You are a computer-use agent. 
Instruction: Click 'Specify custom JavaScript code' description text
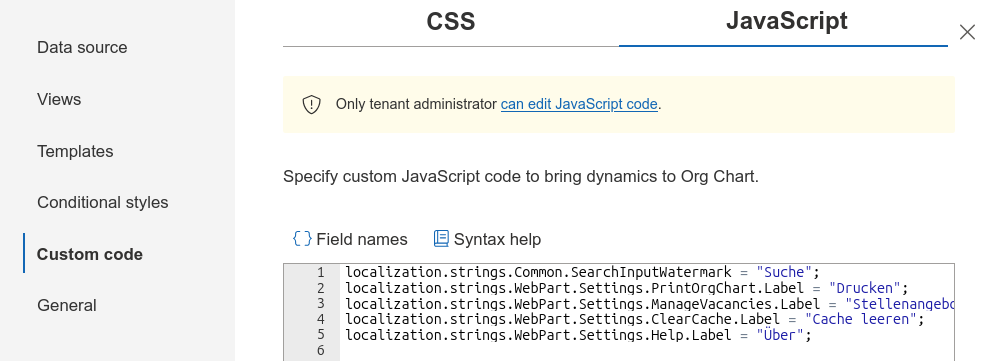[x=521, y=176]
